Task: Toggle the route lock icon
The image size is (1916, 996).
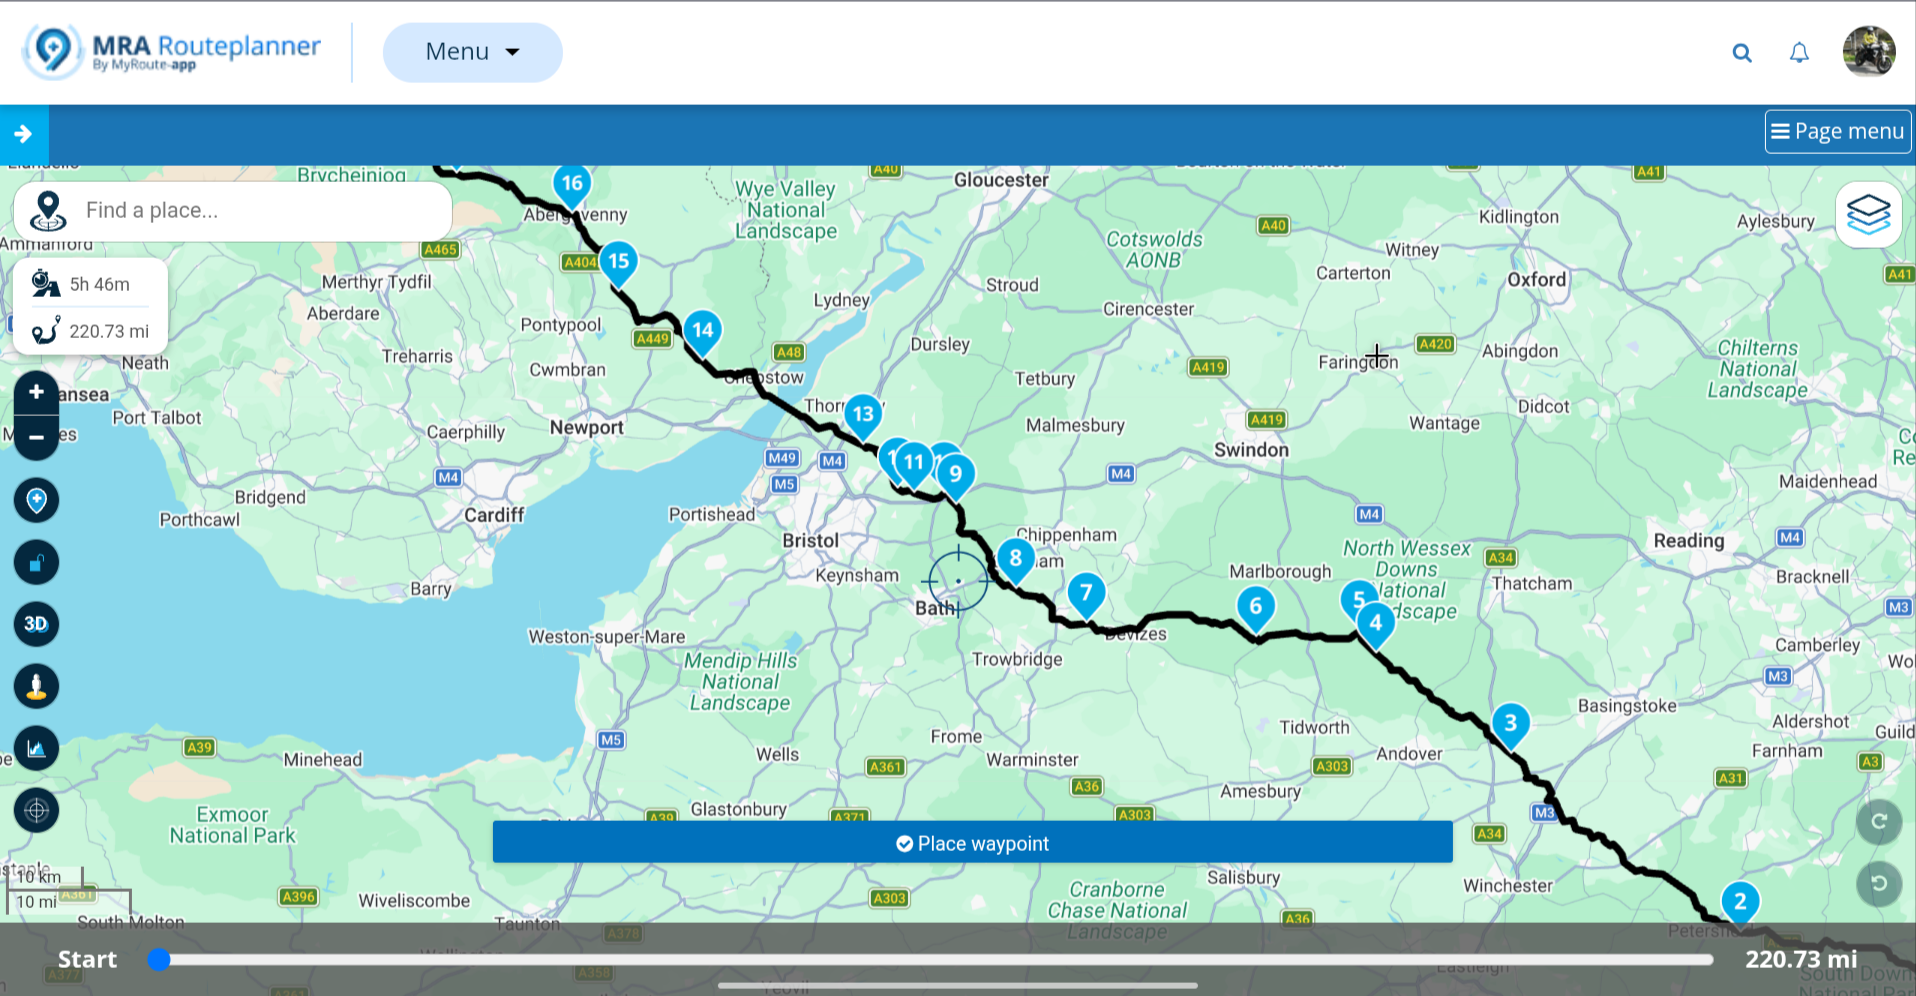Action: pos(36,562)
